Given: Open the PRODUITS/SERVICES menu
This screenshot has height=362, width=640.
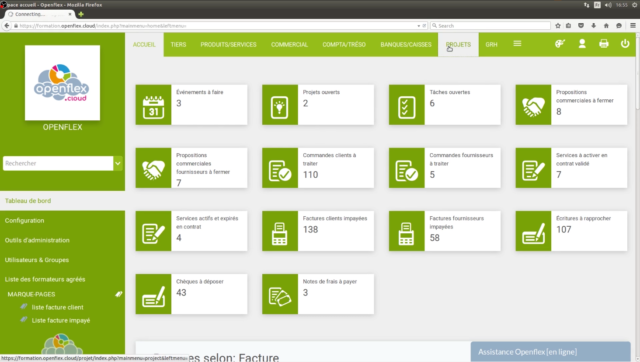Looking at the screenshot, I should coord(229,44).
